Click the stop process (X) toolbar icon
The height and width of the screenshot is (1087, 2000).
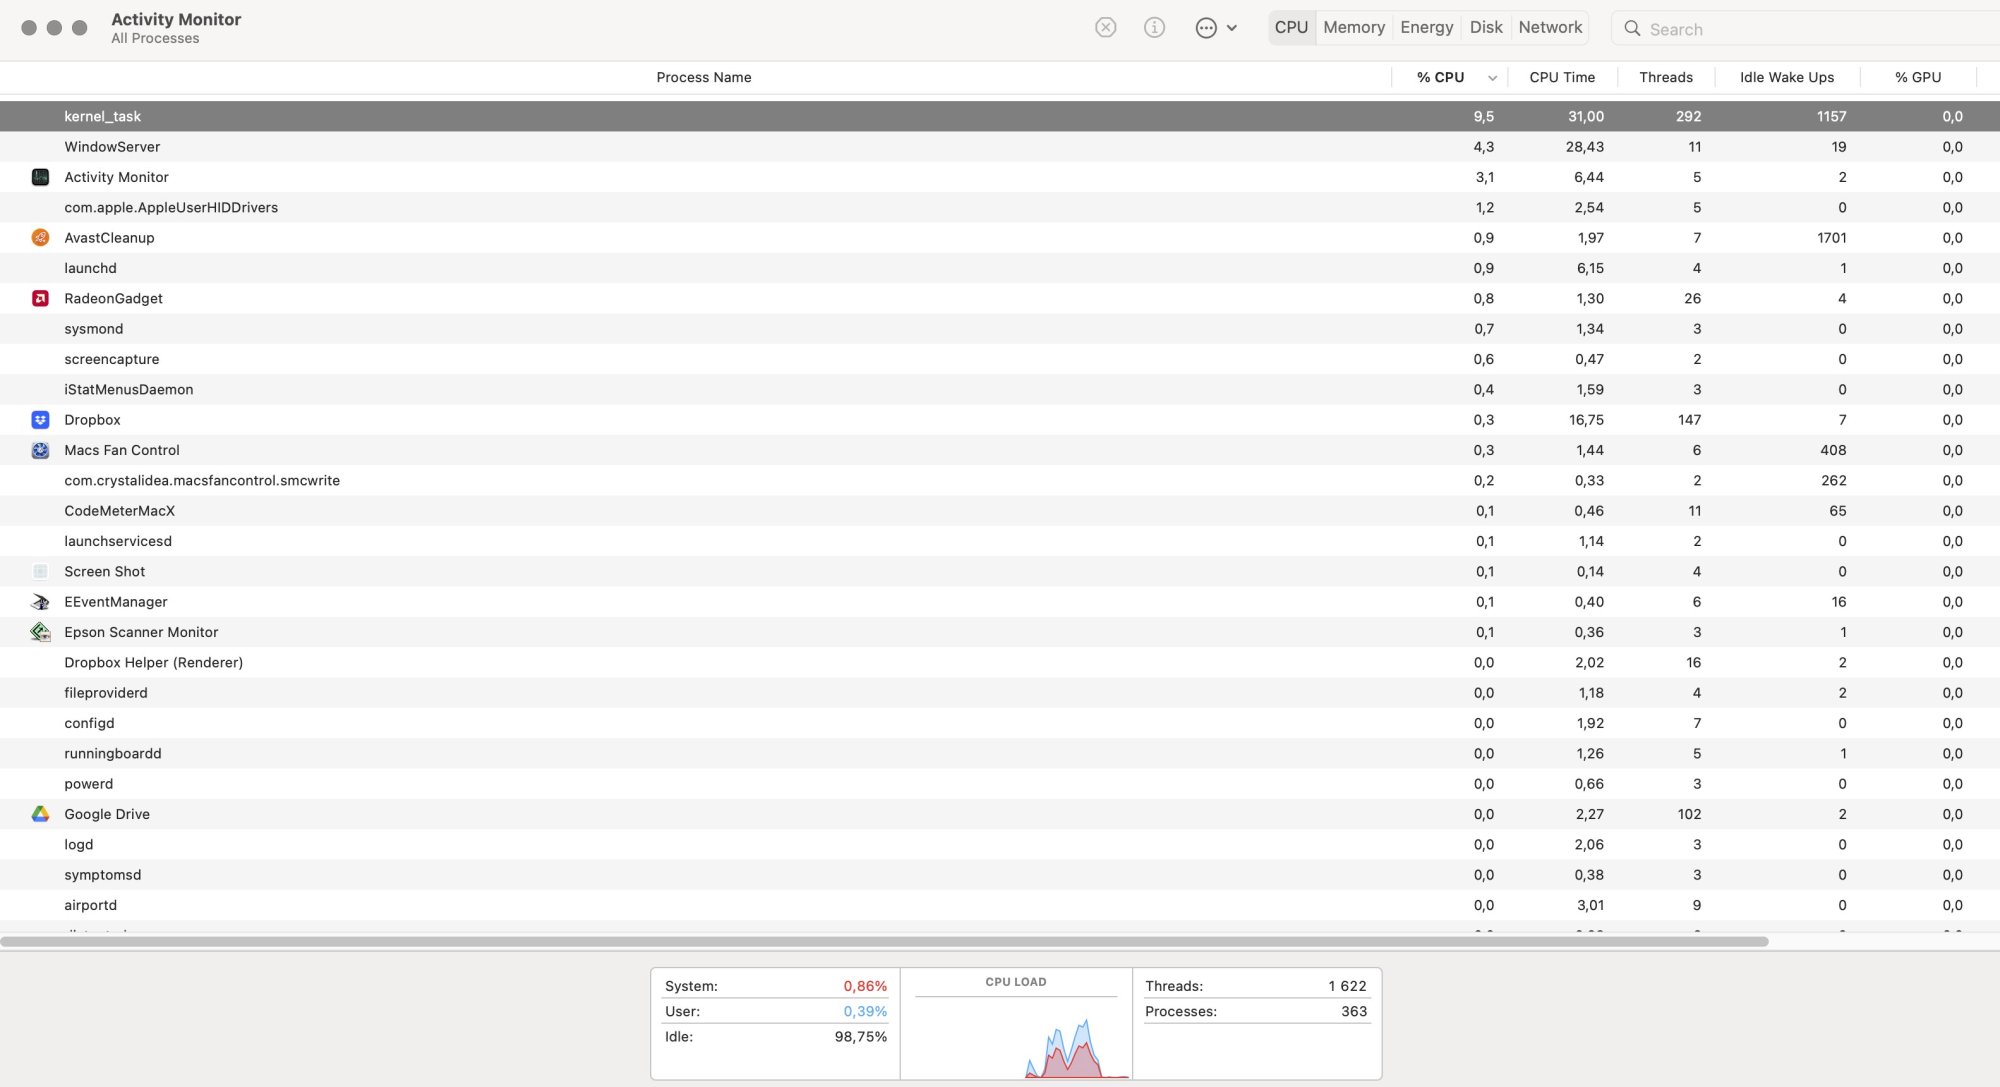pyautogui.click(x=1105, y=28)
